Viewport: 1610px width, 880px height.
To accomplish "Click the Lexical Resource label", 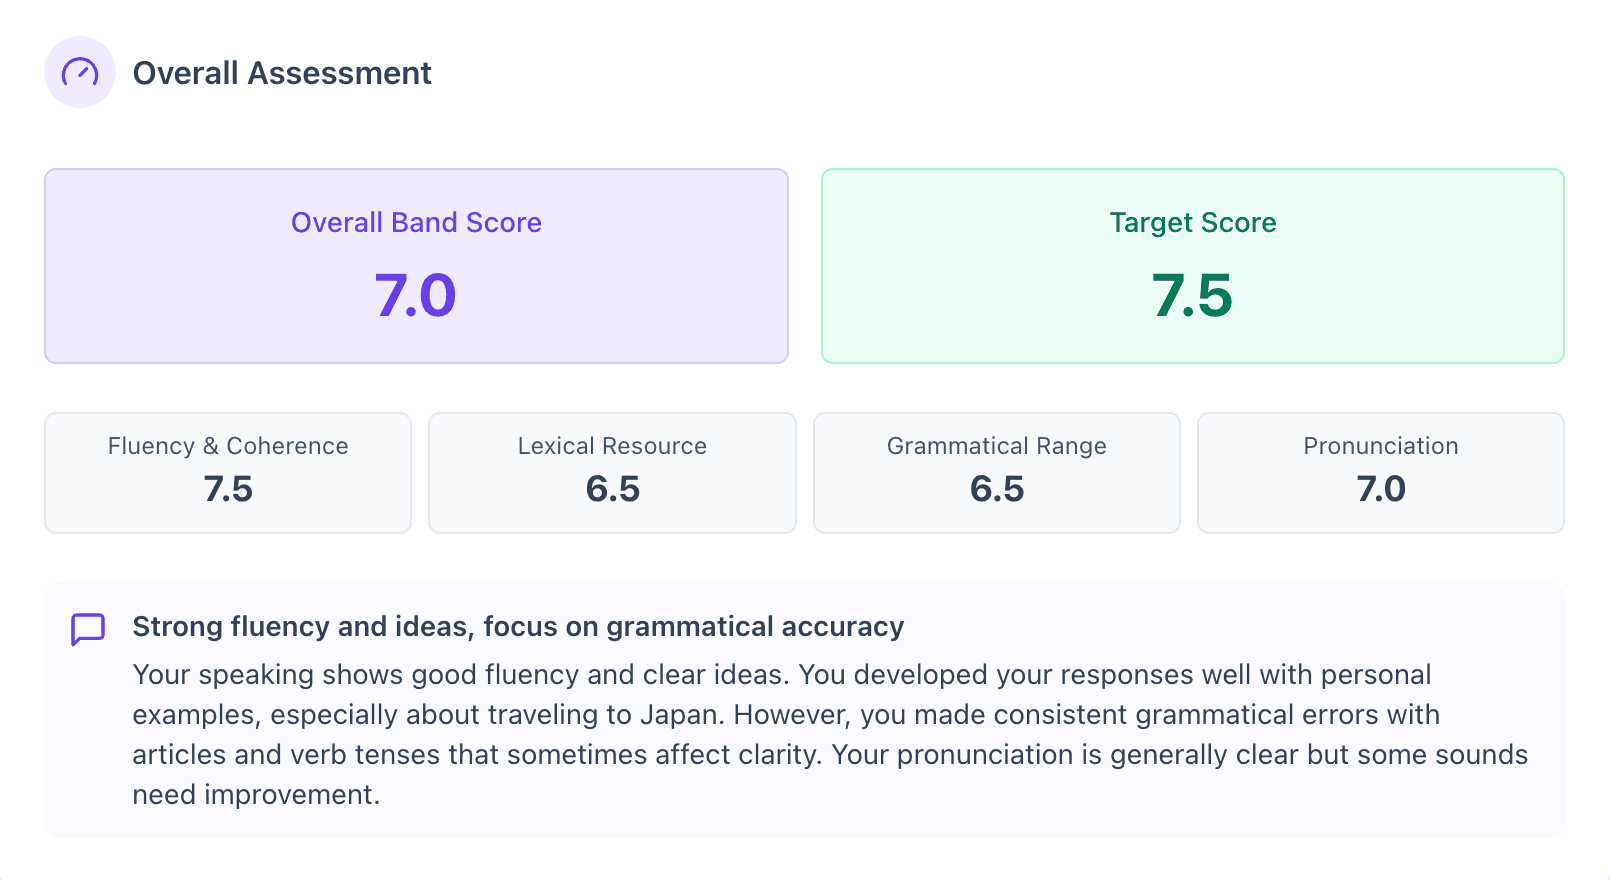I will click(612, 446).
